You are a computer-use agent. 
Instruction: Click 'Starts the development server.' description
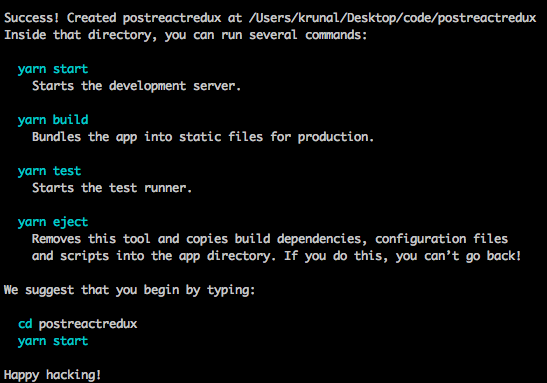[x=136, y=86]
